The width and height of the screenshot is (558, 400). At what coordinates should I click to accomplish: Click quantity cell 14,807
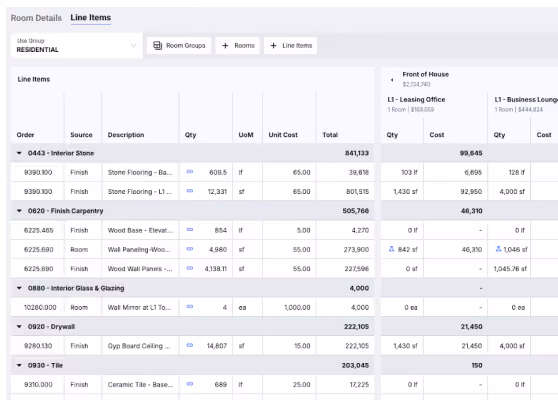click(217, 346)
